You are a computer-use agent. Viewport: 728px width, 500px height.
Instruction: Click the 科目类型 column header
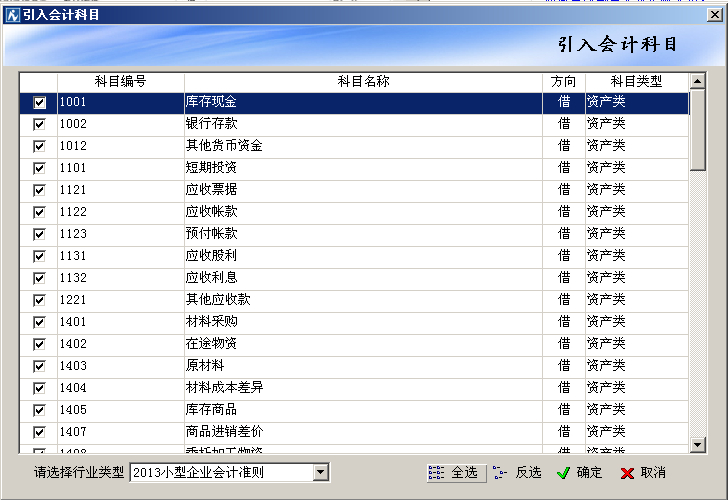coord(637,82)
